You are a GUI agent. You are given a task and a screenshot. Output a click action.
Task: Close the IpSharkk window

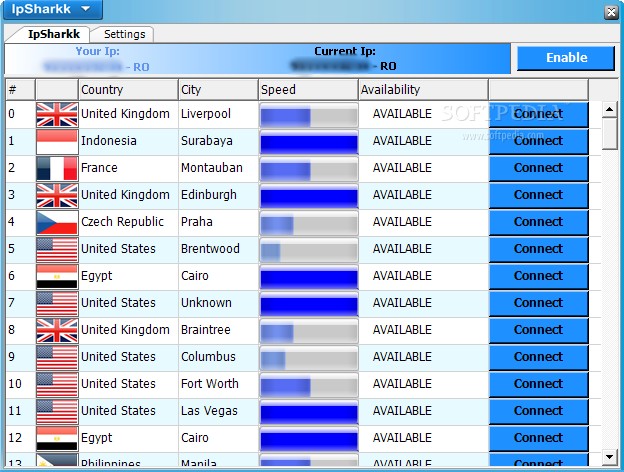[x=611, y=12]
